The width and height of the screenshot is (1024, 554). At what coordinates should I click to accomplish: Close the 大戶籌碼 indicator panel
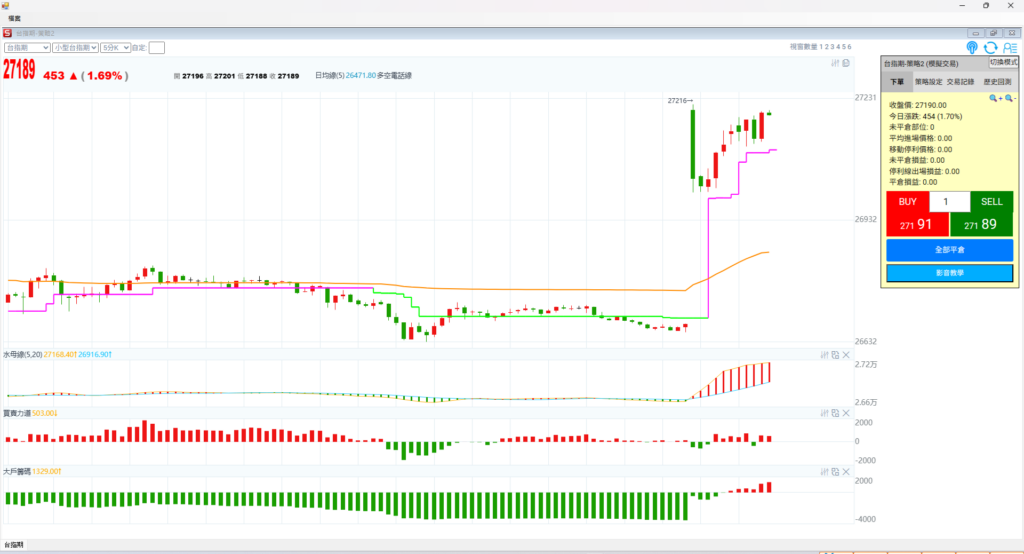tap(846, 471)
